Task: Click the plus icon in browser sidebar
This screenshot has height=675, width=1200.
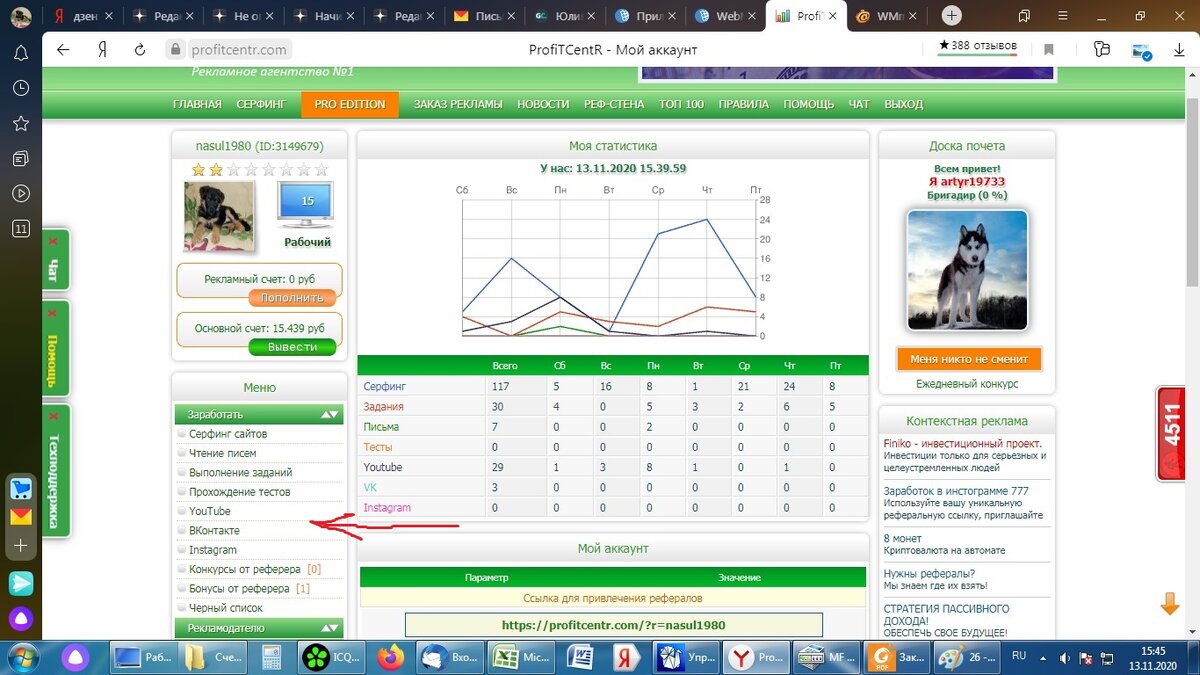Action: click(21, 546)
